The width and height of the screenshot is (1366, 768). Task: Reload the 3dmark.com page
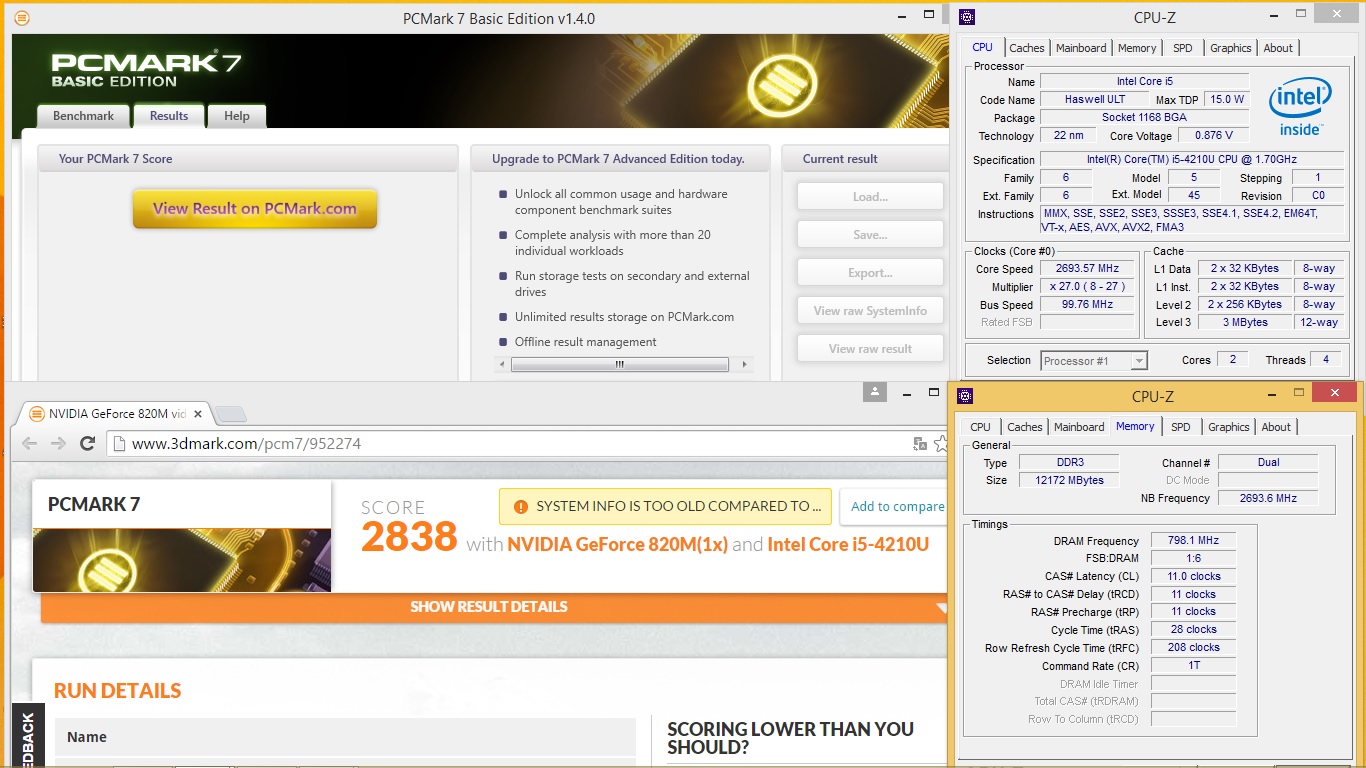(88, 443)
